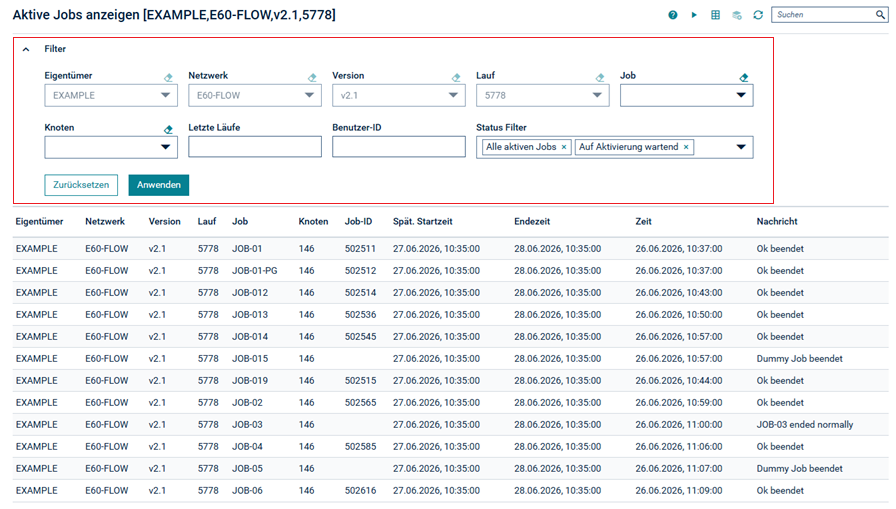Click Job-ID 502536
The height and width of the screenshot is (509, 896).
click(x=361, y=315)
